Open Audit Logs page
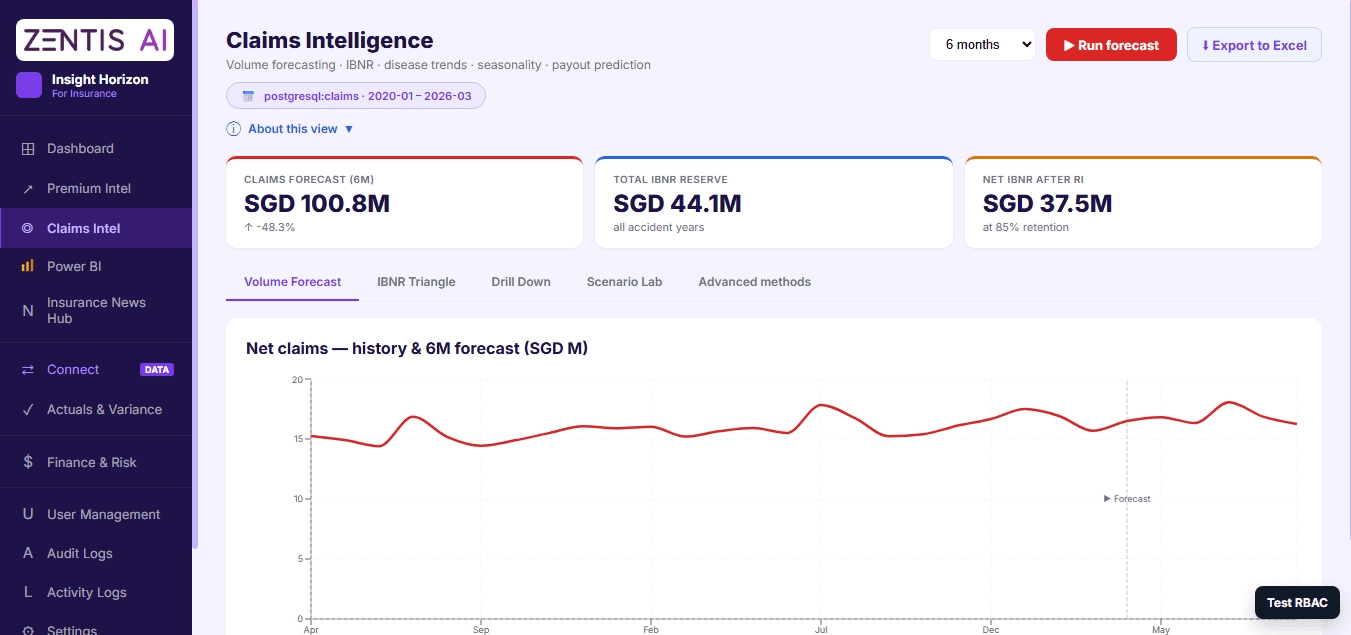 [x=96, y=554]
